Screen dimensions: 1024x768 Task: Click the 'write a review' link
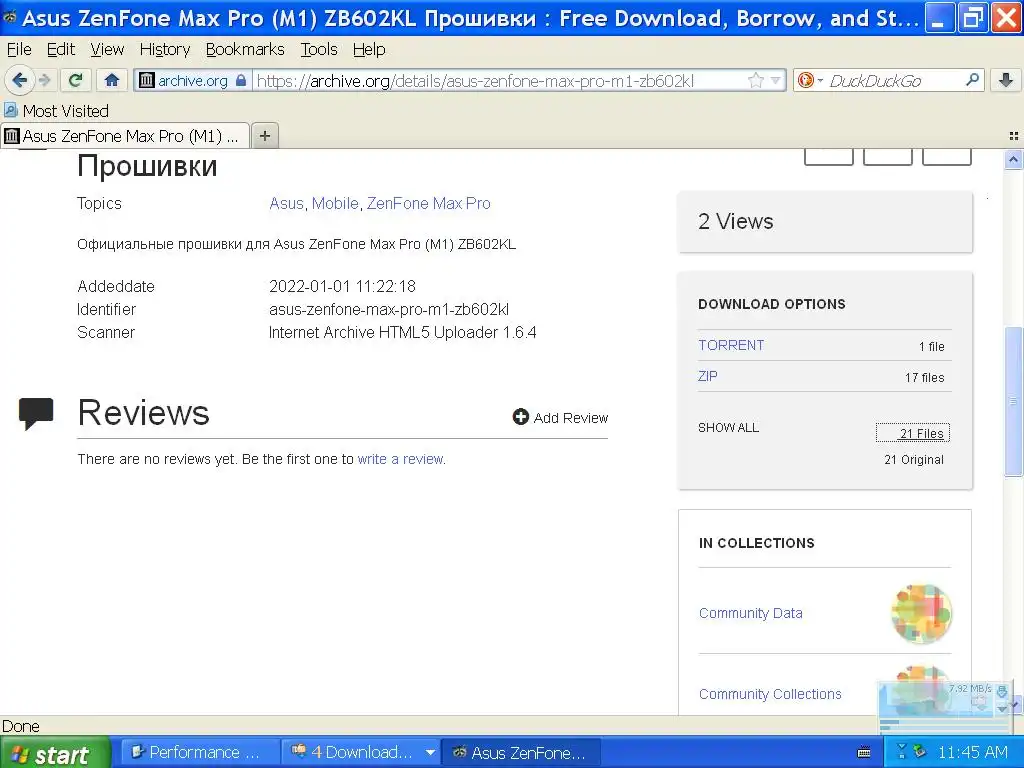coord(400,459)
